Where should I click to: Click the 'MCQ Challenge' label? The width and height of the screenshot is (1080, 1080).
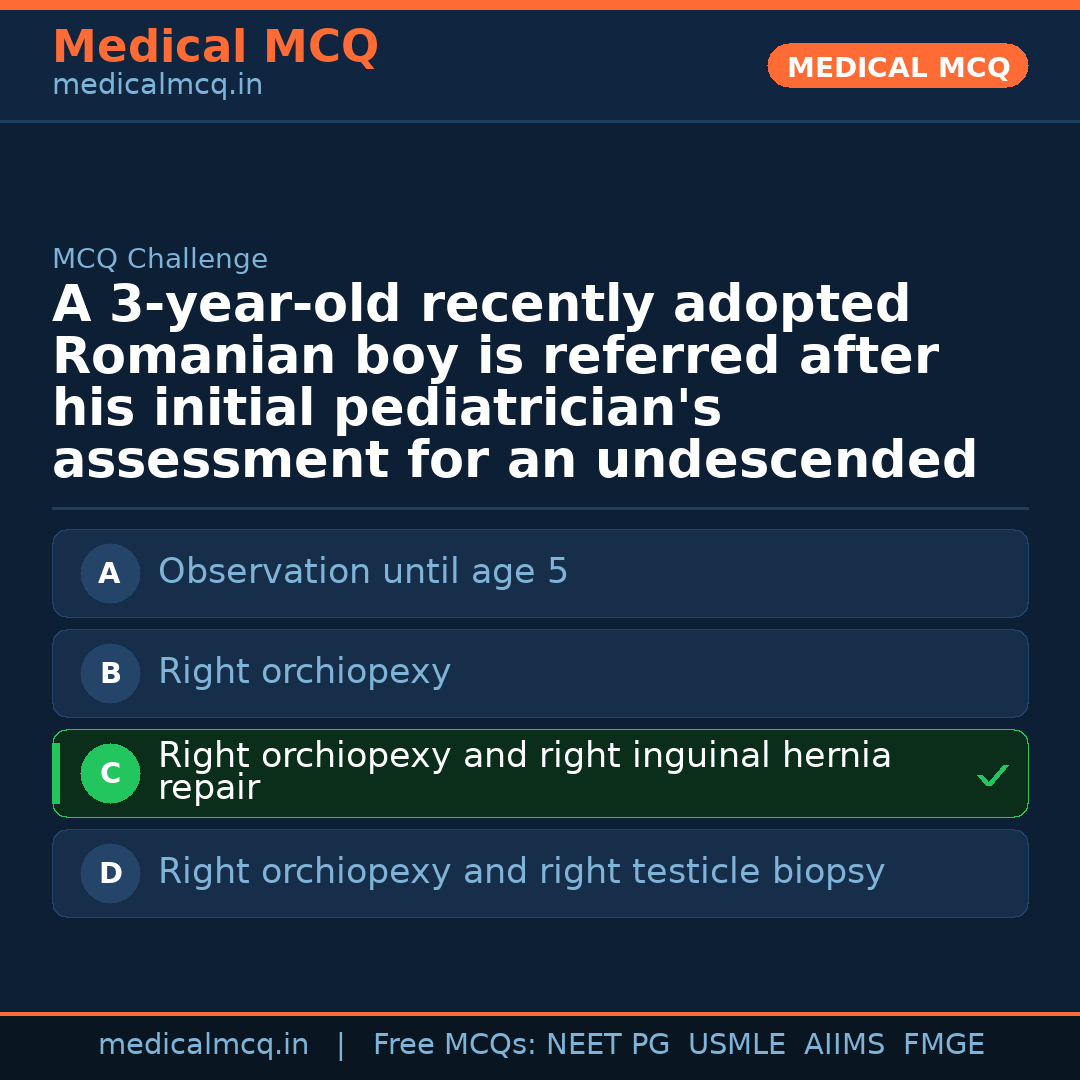click(160, 260)
